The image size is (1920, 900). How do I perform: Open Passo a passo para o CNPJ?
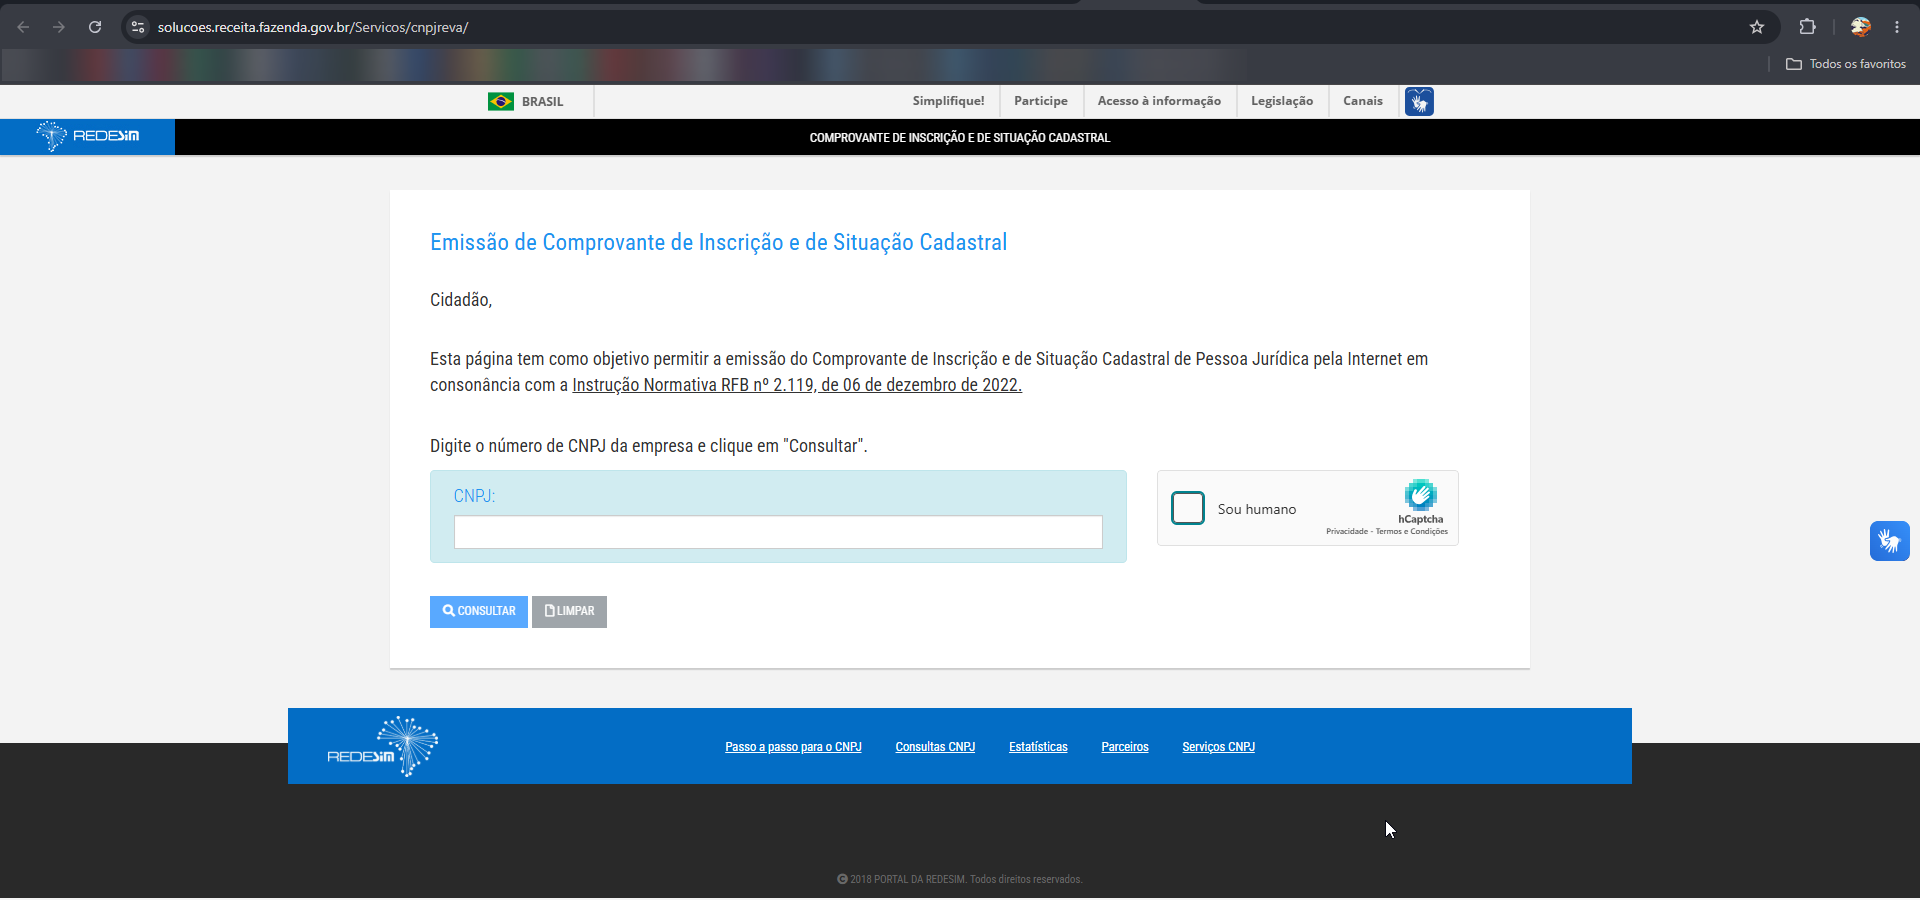[x=793, y=747]
